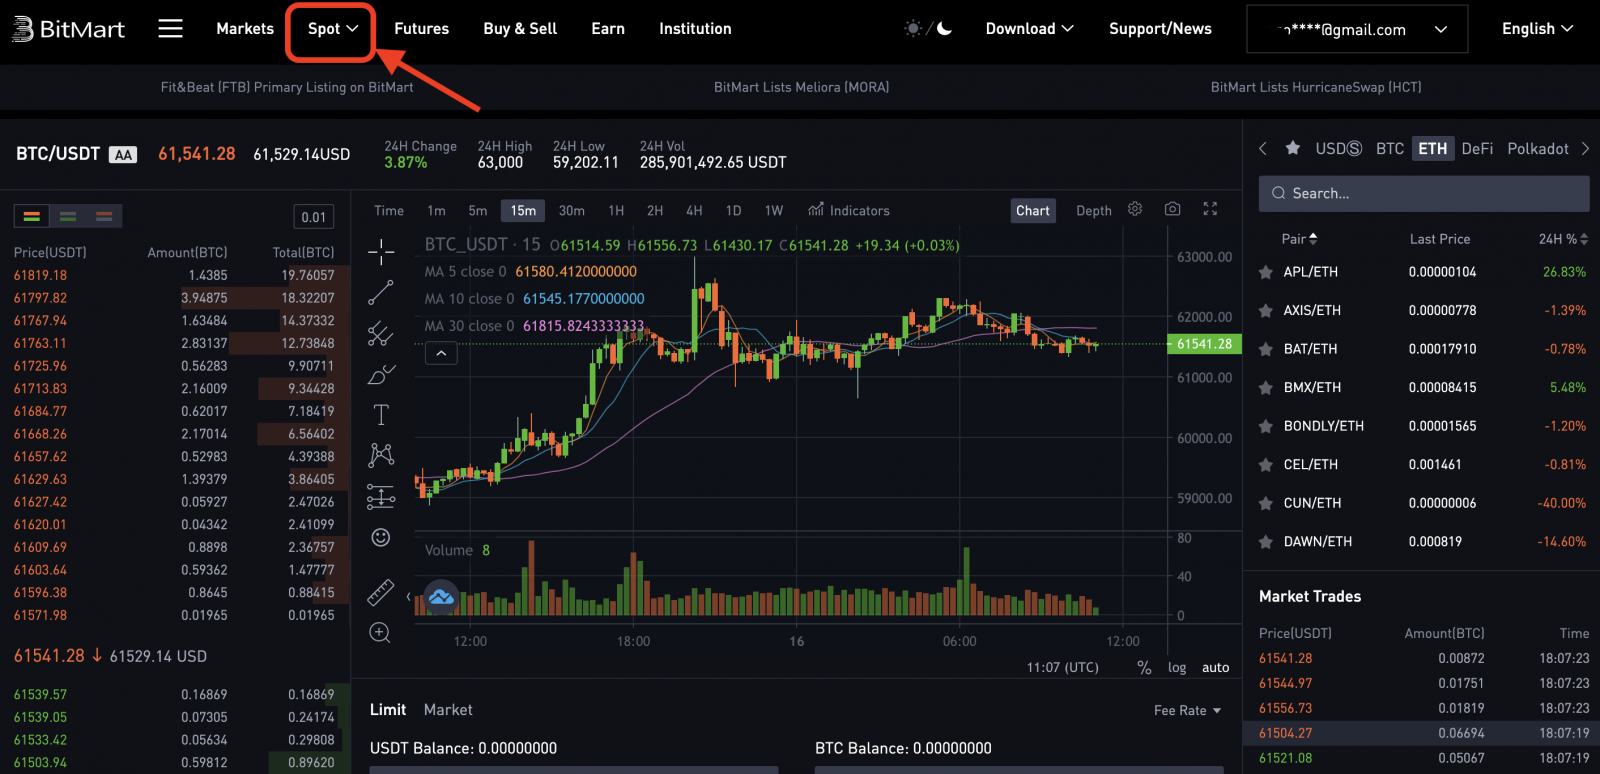This screenshot has height=774, width=1600.
Task: Select the crosshair cursor tool
Action: click(x=381, y=251)
